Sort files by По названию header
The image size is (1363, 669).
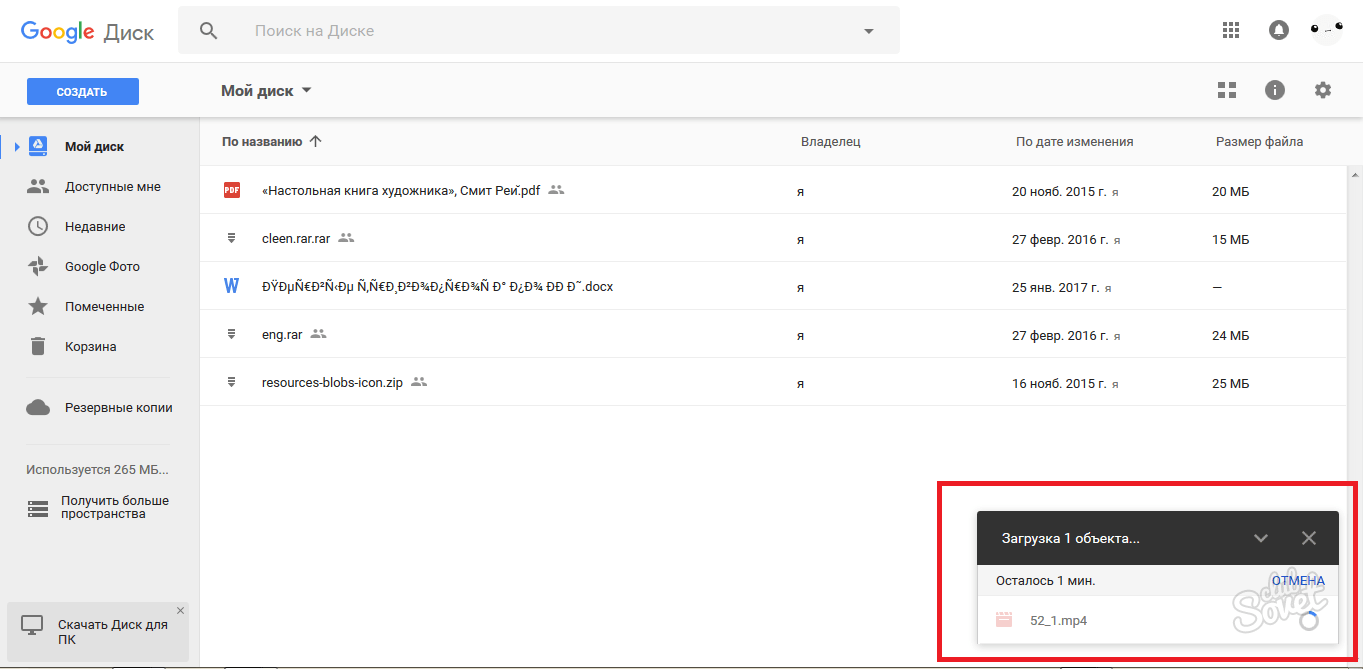tap(262, 142)
